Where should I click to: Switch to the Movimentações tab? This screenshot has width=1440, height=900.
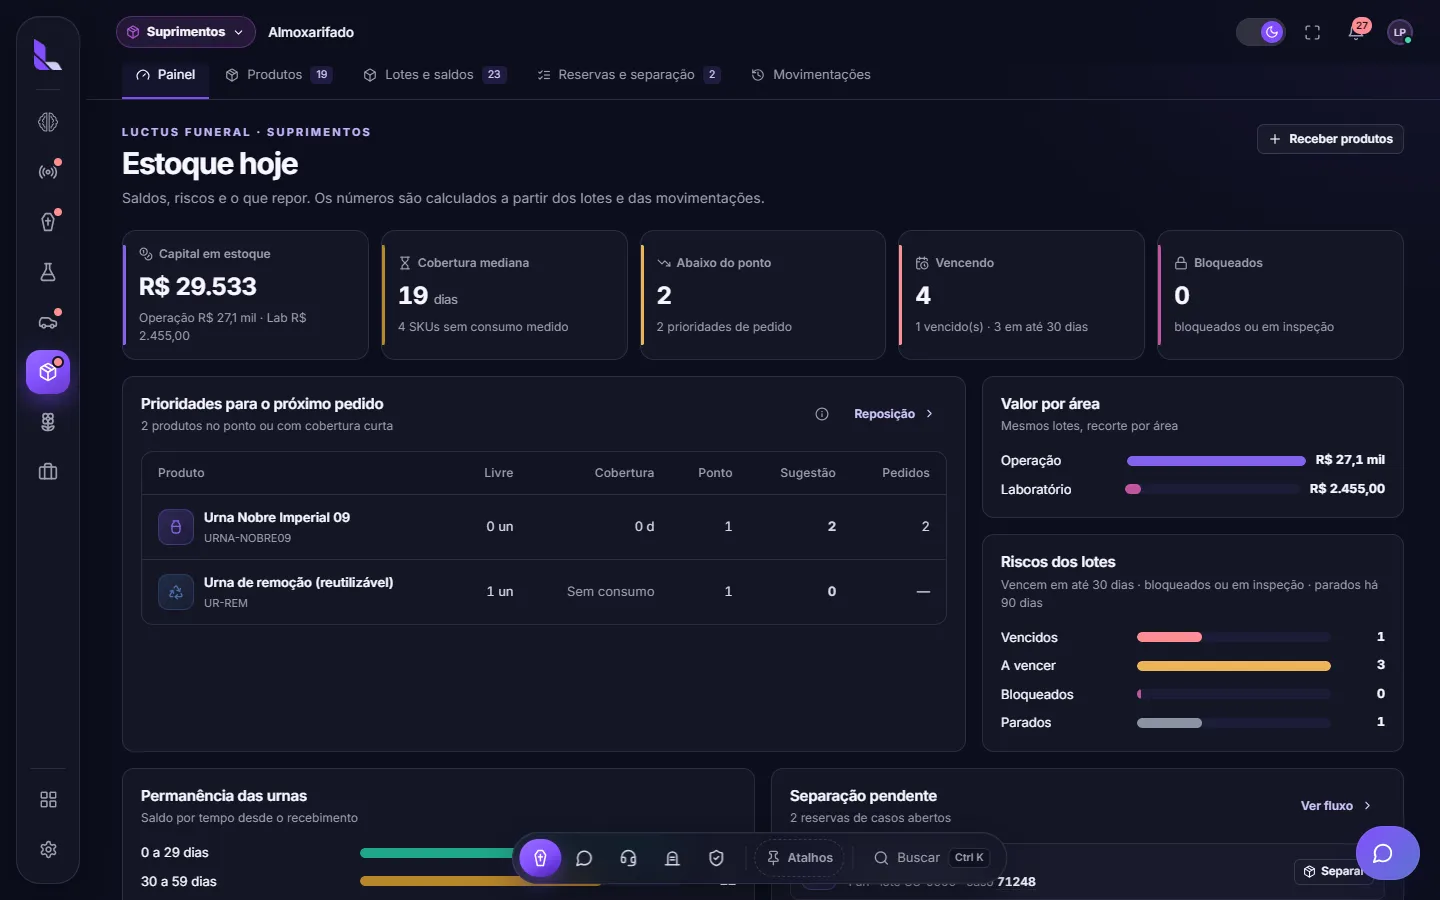tap(811, 75)
